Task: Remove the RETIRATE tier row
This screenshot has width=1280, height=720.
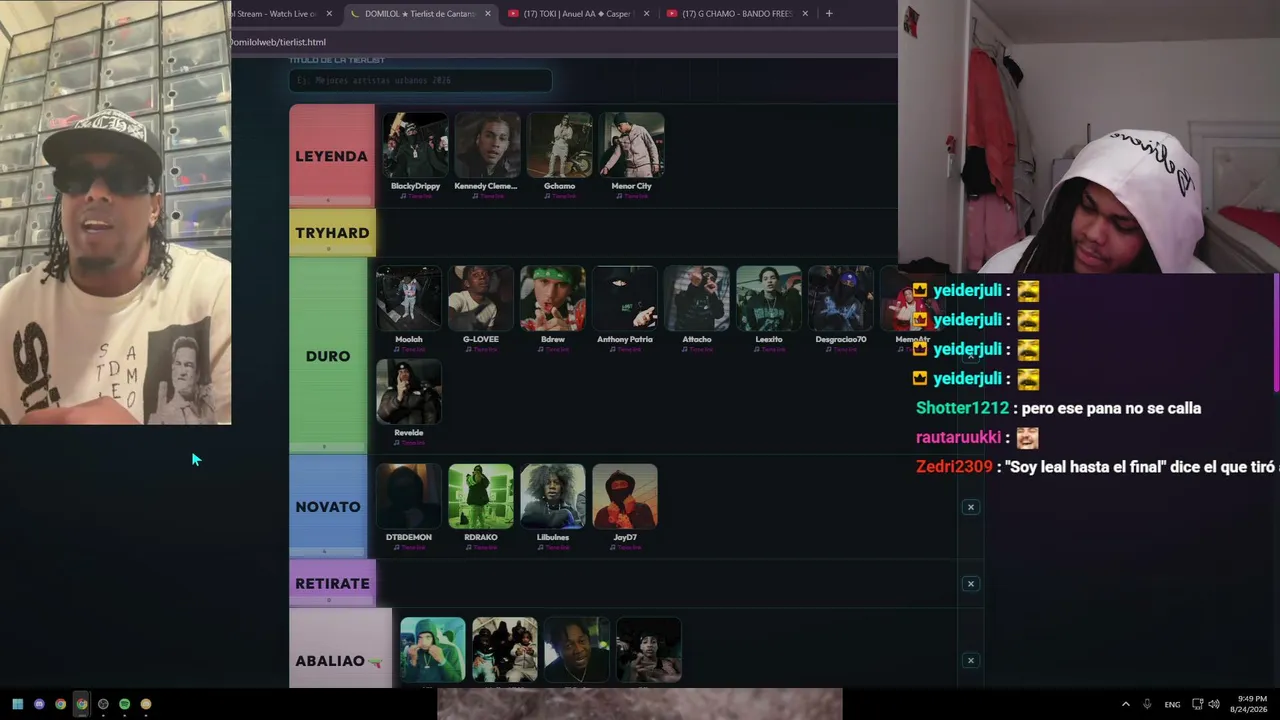Action: [x=970, y=584]
